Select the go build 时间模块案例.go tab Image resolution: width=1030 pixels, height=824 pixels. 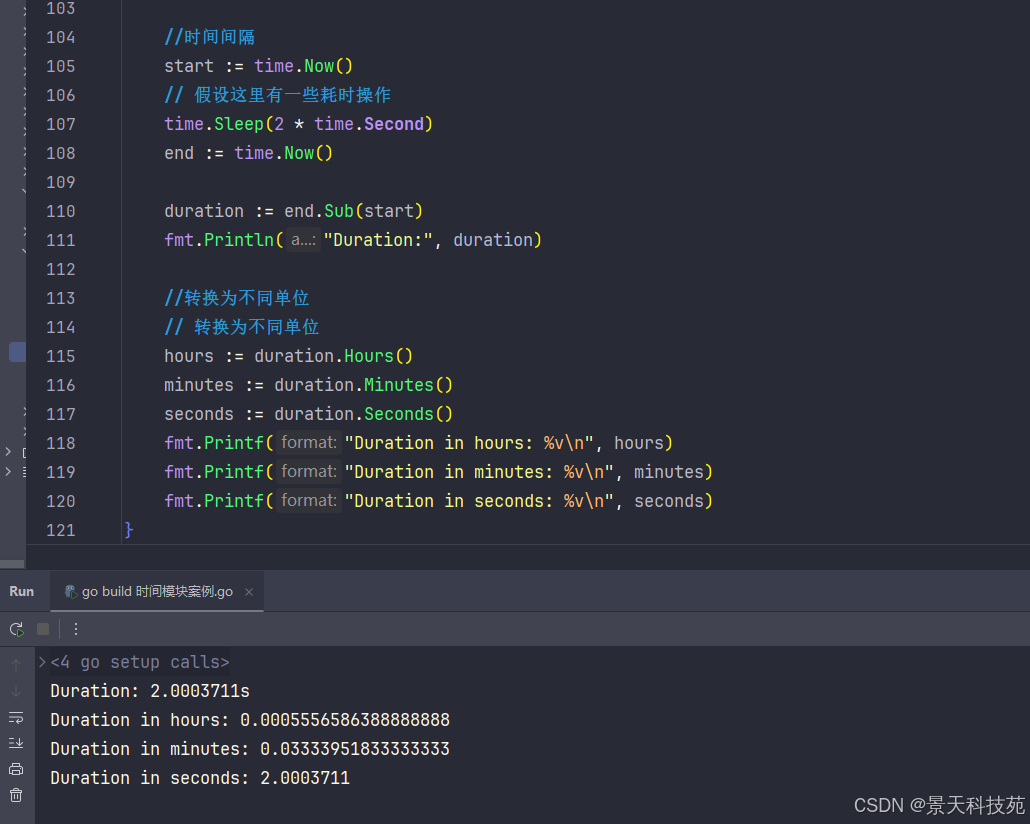point(157,591)
